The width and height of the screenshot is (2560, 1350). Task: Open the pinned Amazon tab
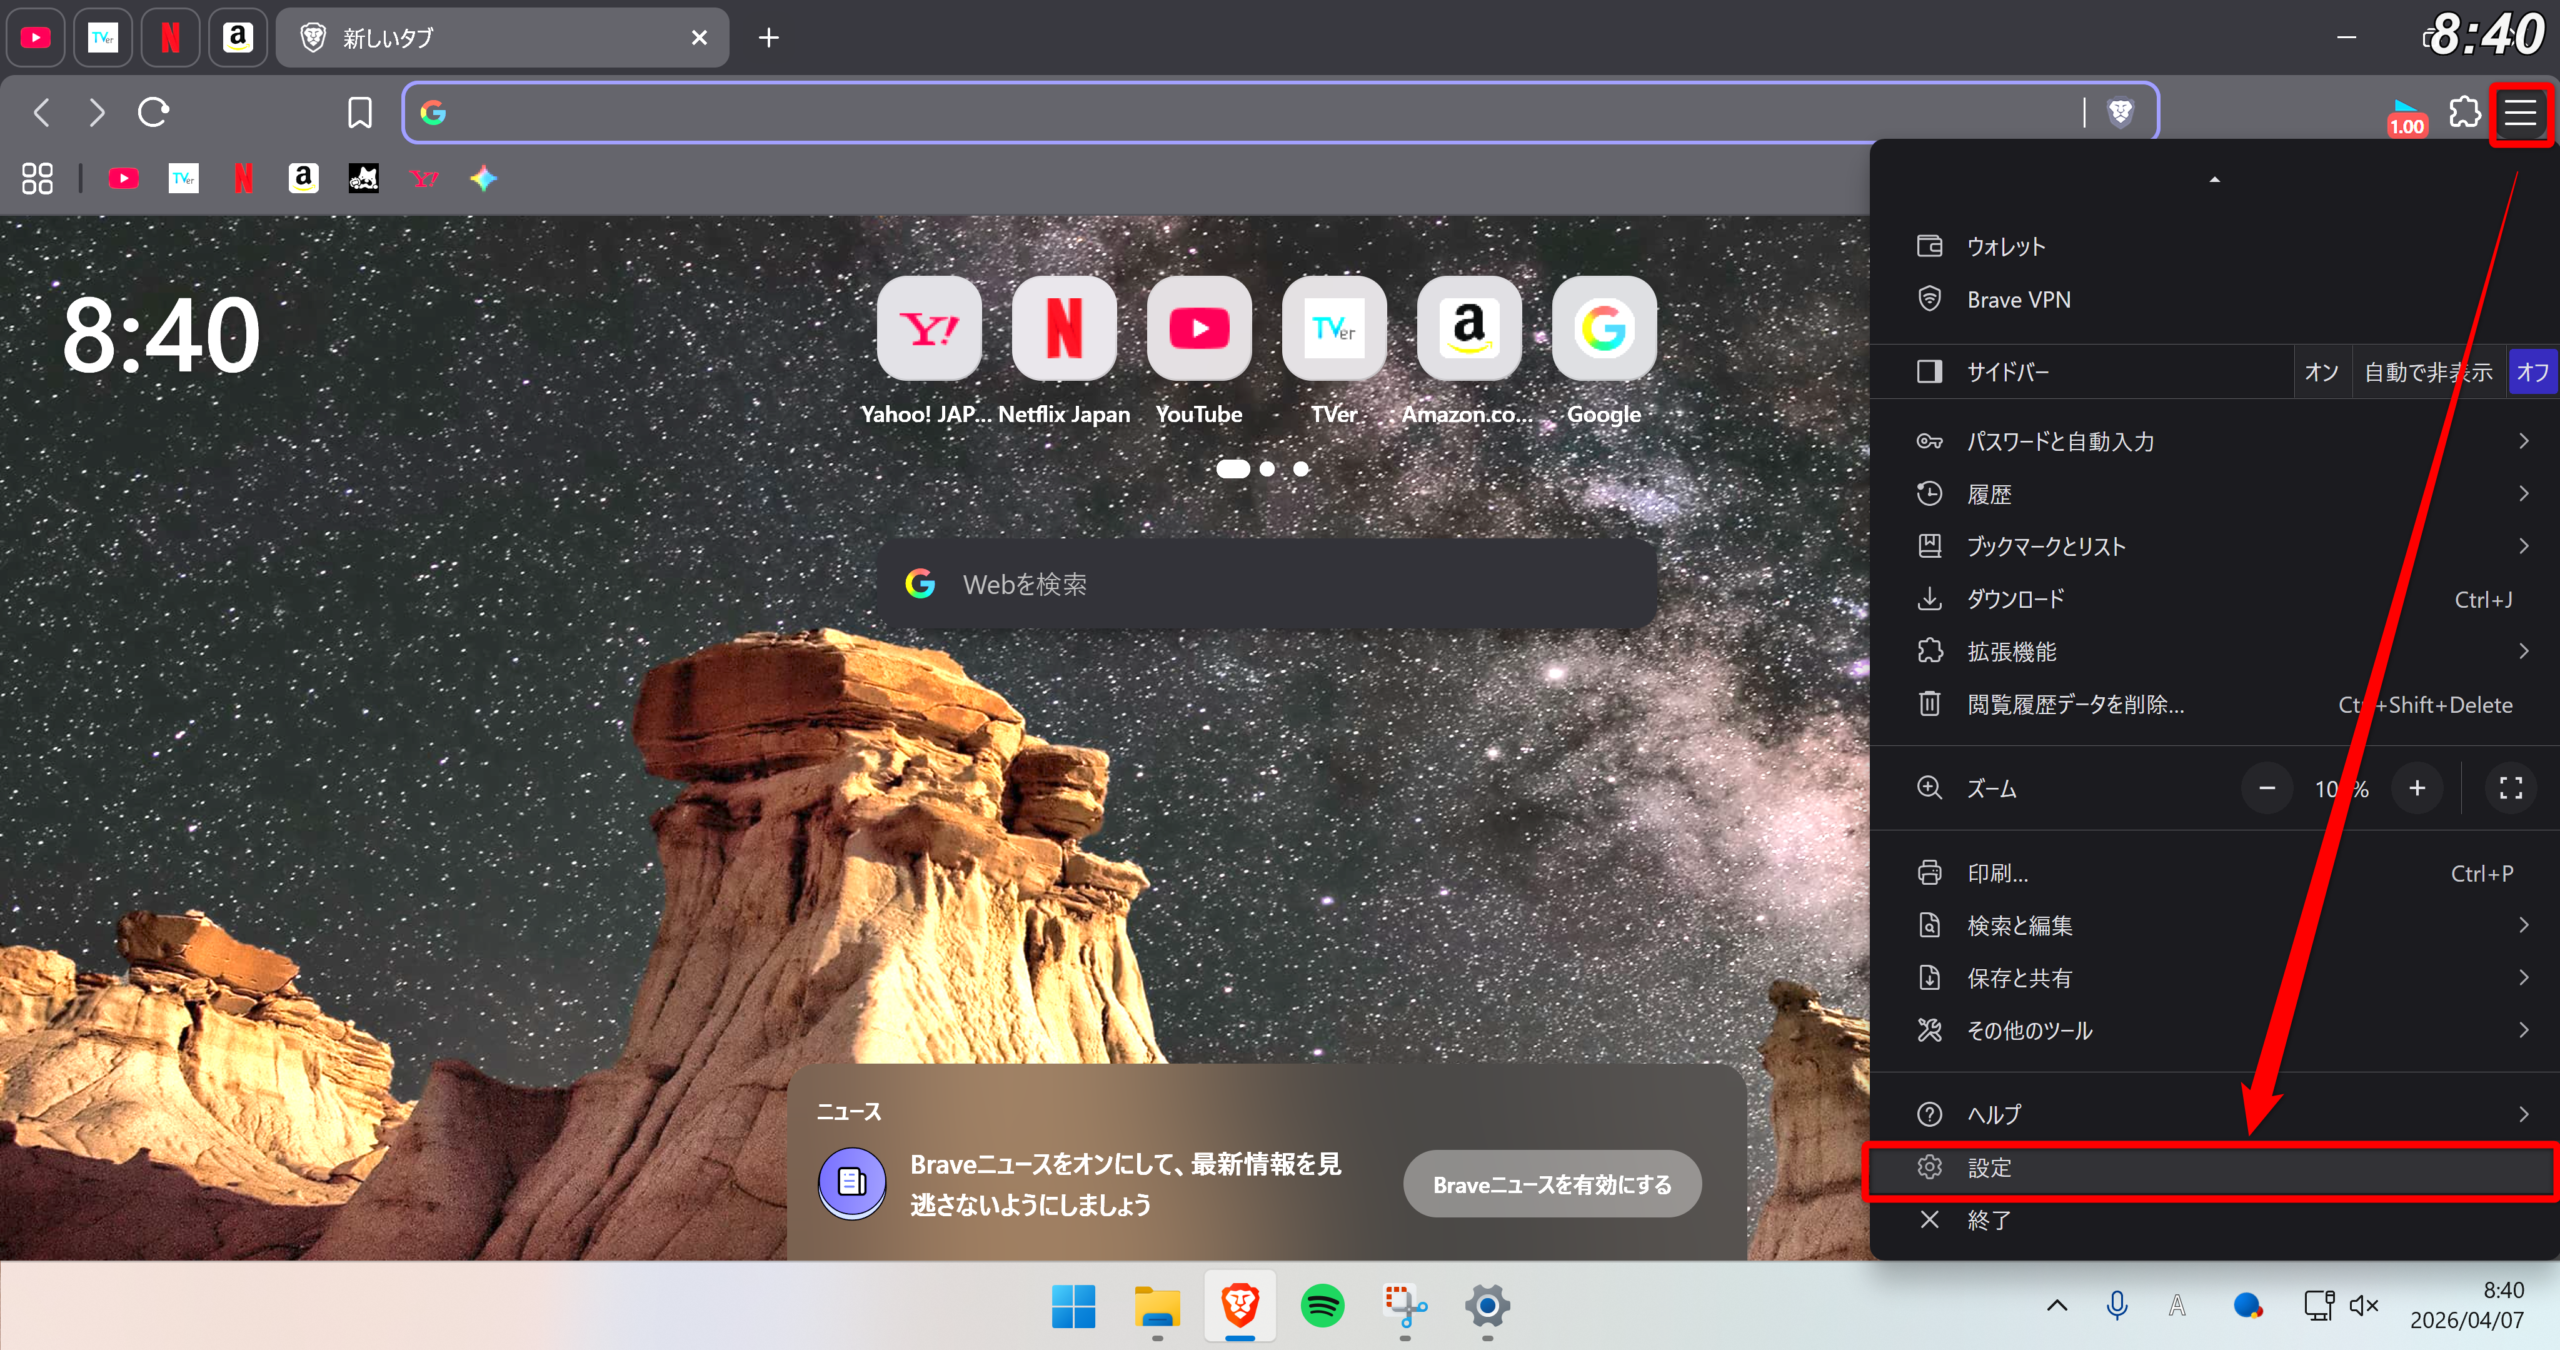click(237, 38)
